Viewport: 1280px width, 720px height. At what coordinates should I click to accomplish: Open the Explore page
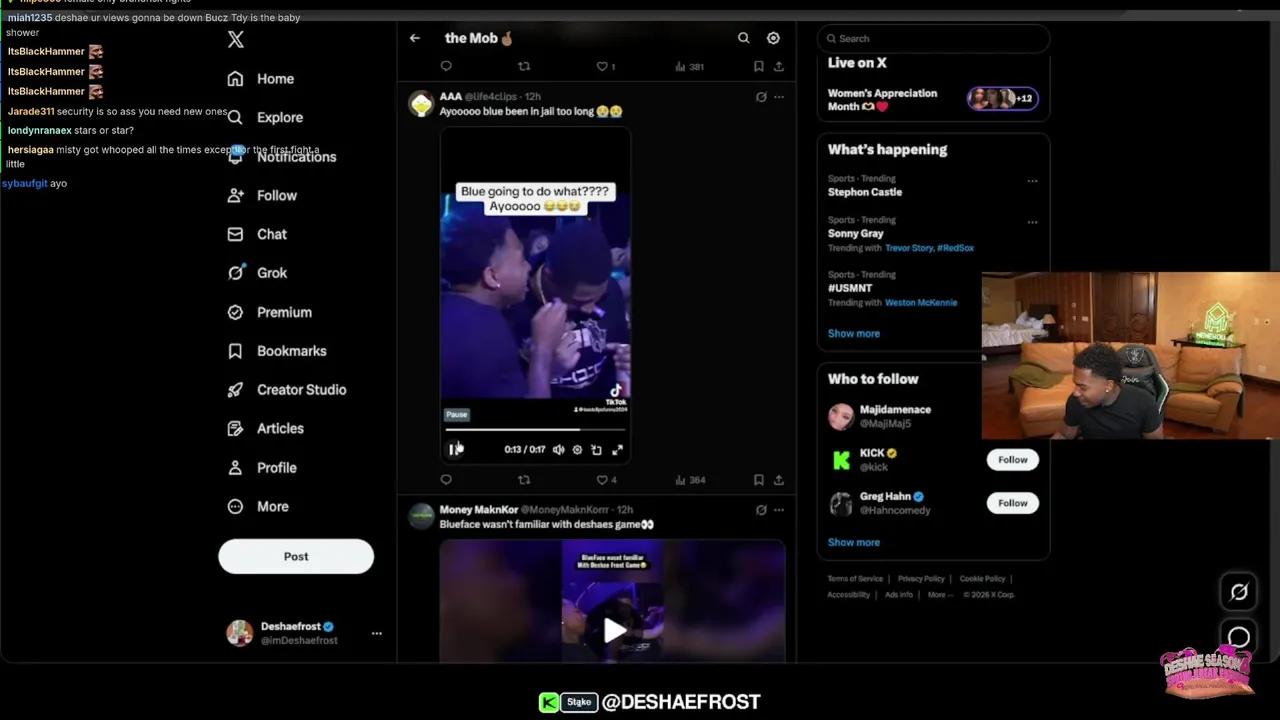pos(265,117)
